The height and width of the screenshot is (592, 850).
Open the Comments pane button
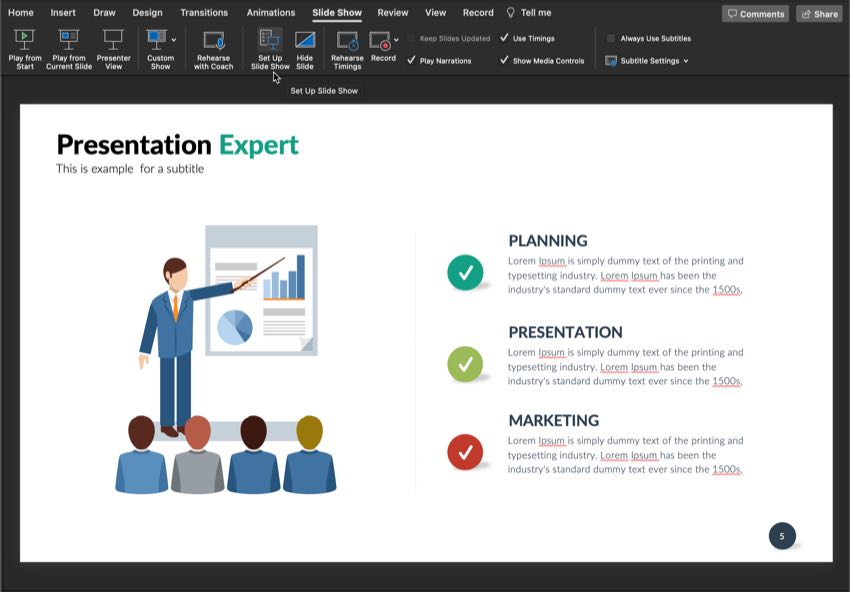[x=755, y=14]
